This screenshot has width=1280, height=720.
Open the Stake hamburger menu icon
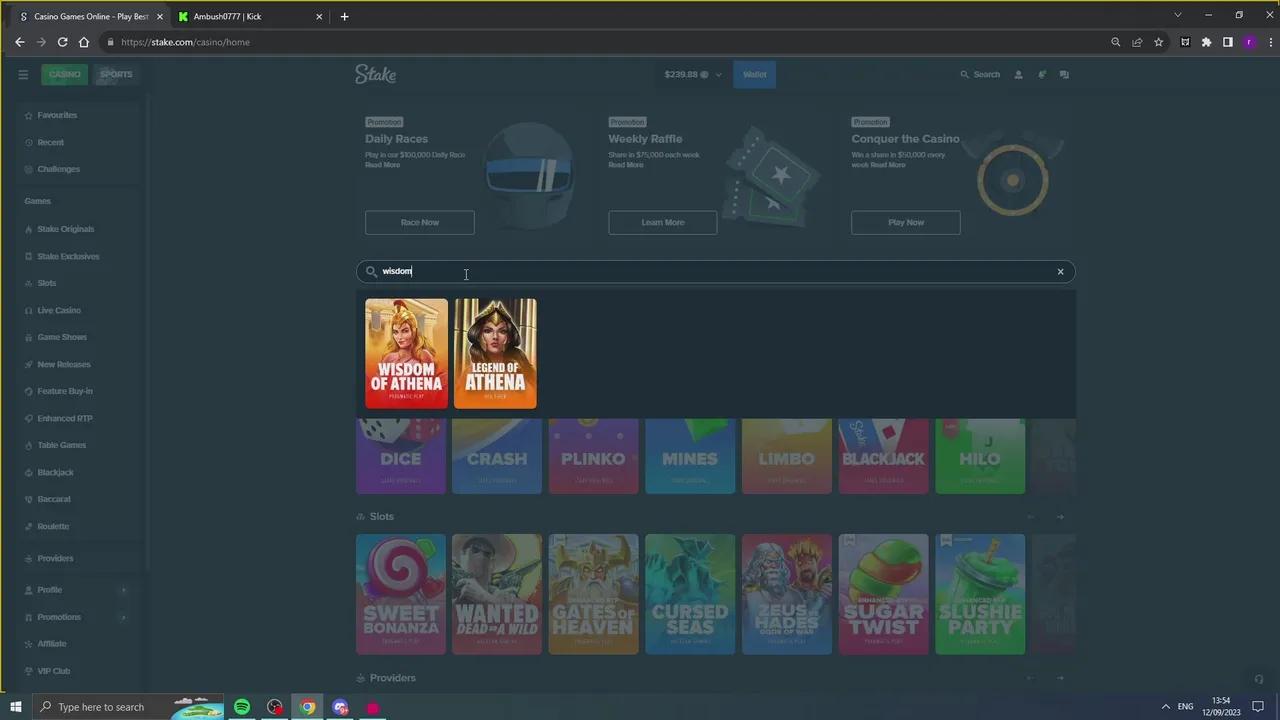coord(23,74)
